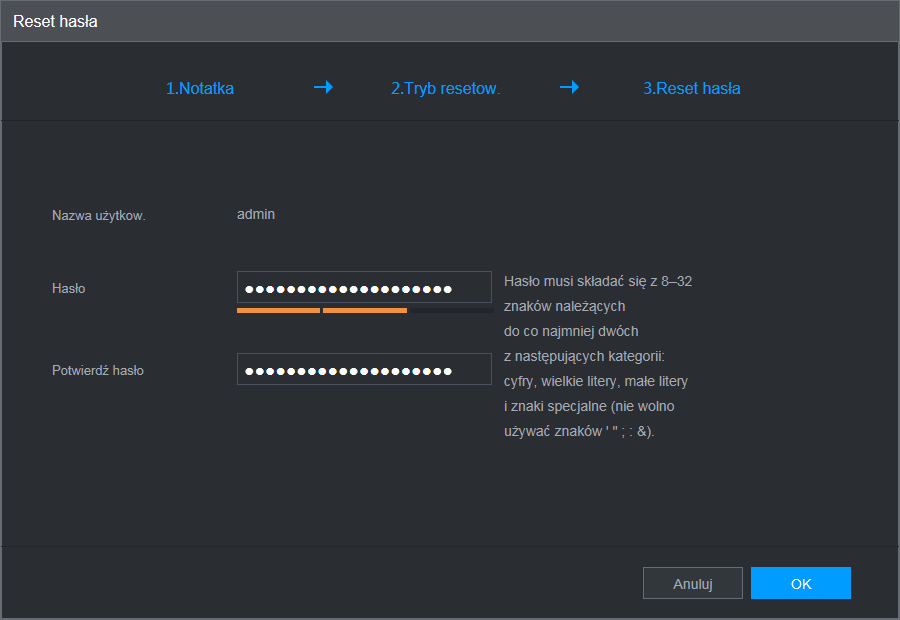The height and width of the screenshot is (620, 900).
Task: Click the Potwierdź hasło label
Action: 98,370
